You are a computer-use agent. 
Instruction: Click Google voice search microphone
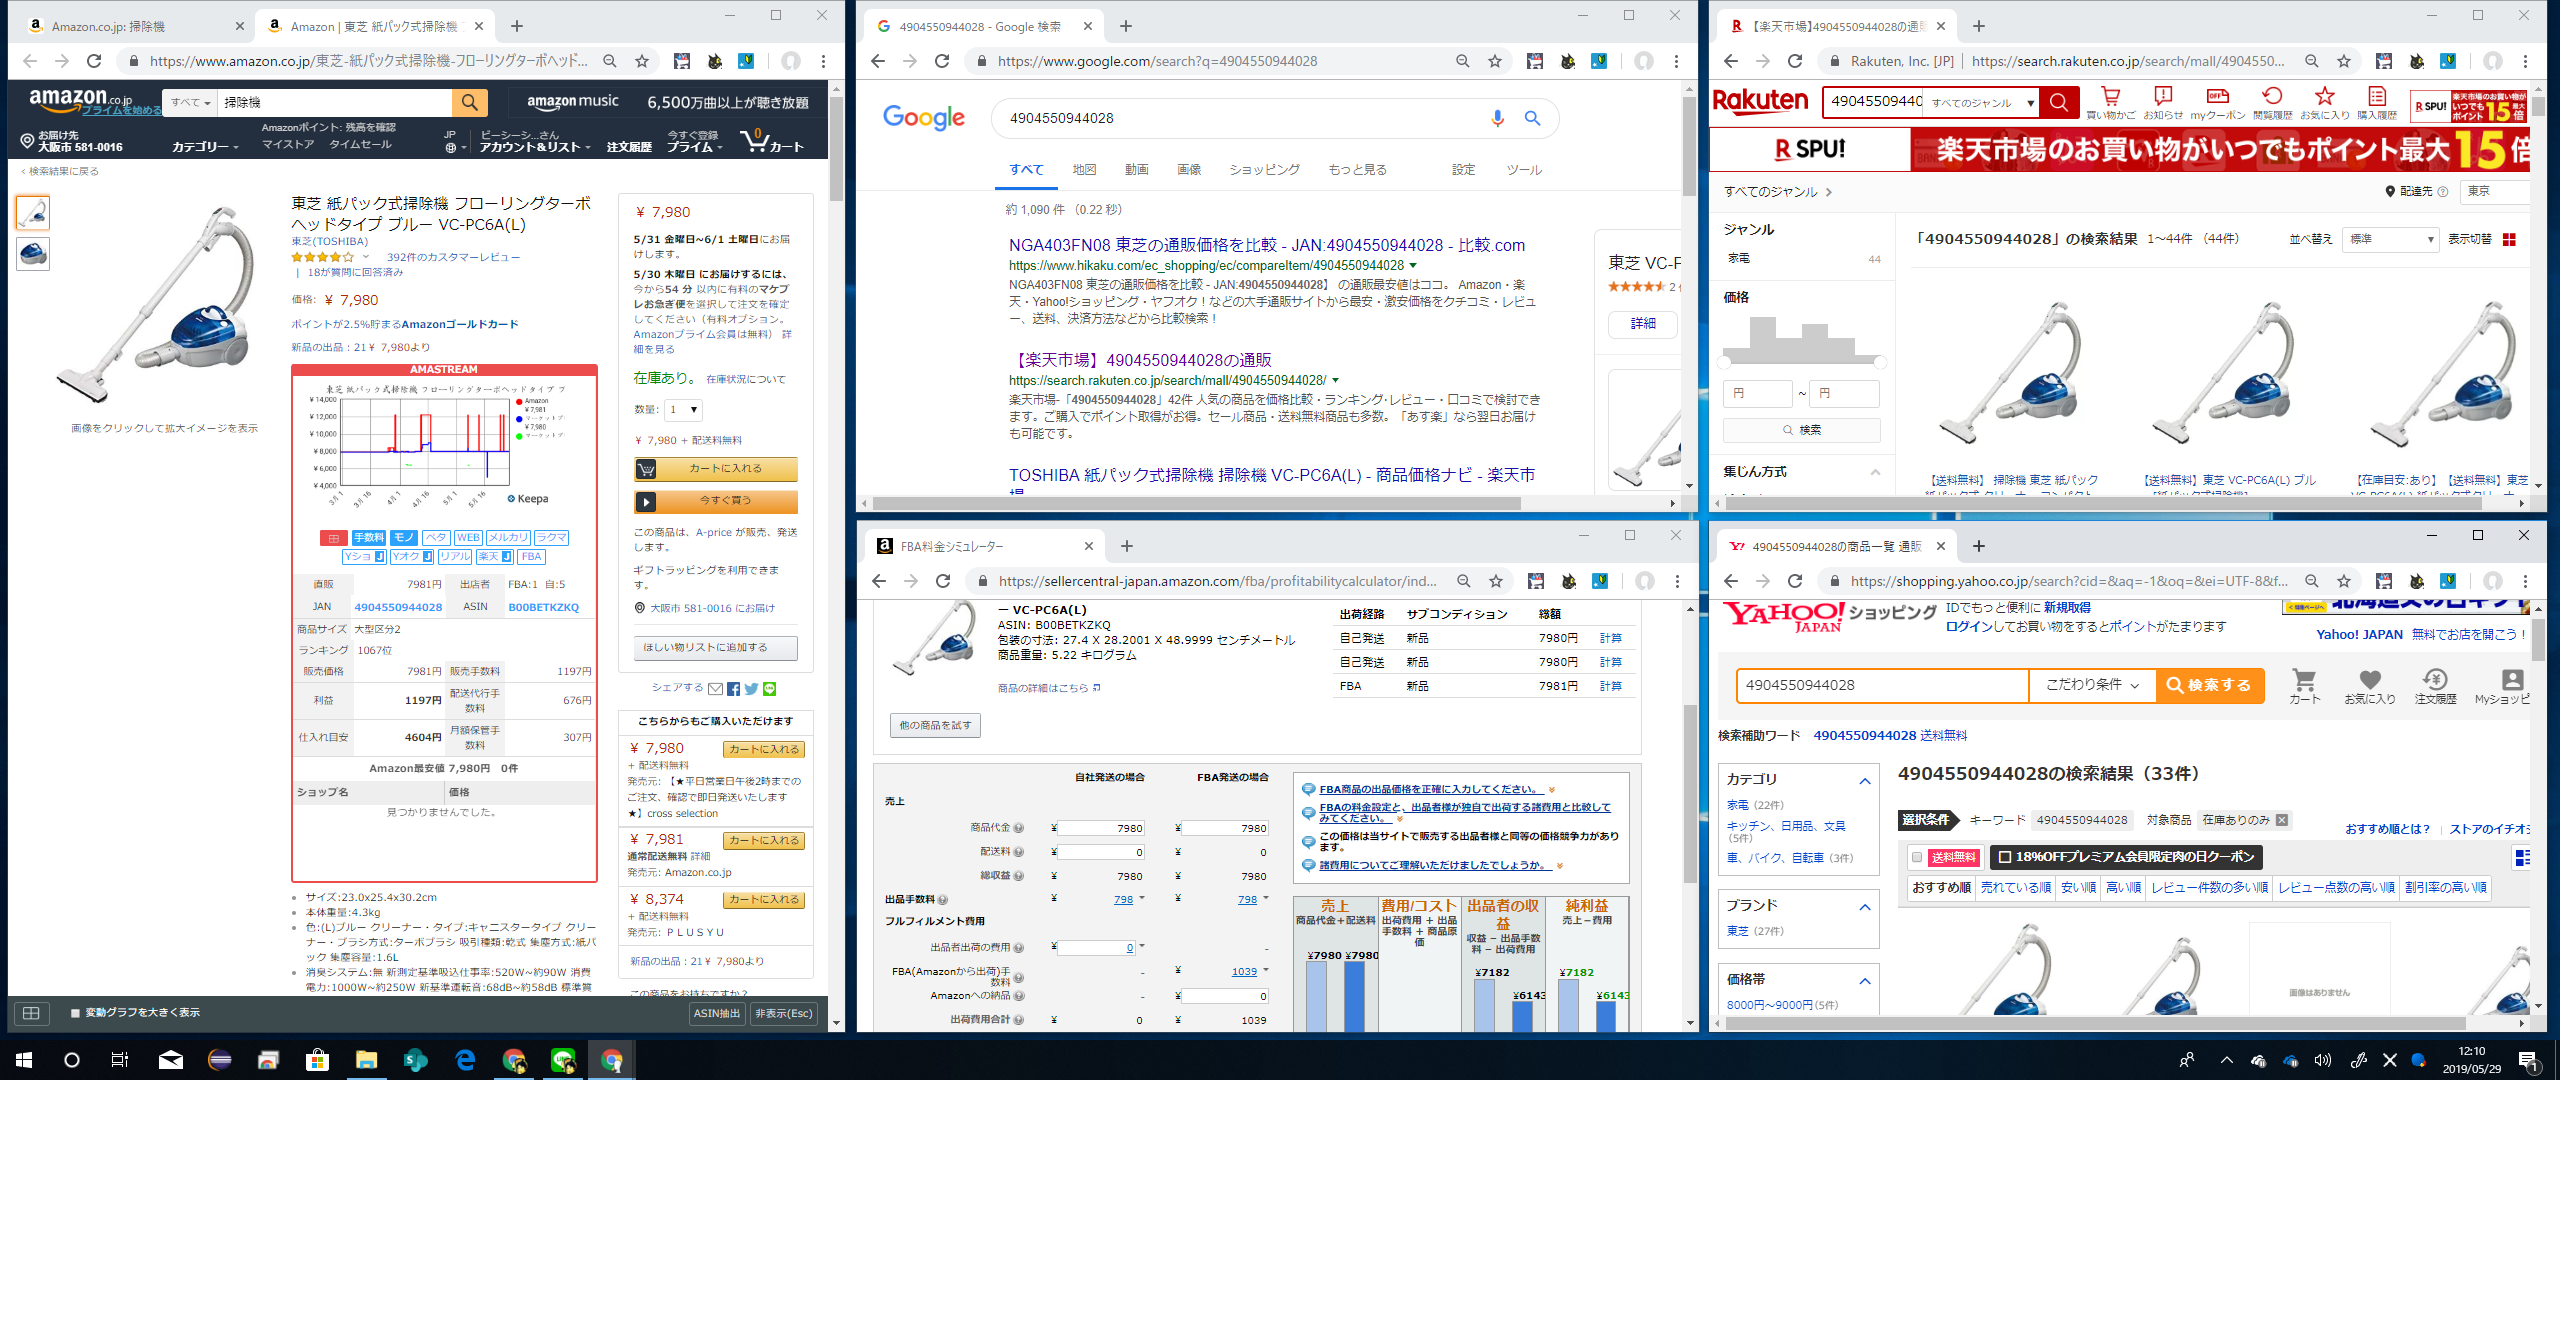pos(1497,118)
